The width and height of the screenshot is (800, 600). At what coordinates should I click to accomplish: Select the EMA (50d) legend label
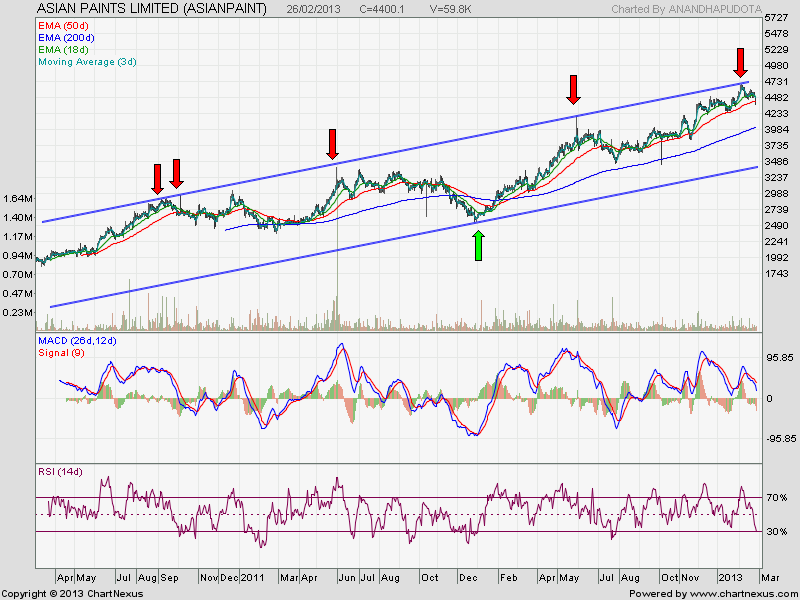click(x=63, y=26)
